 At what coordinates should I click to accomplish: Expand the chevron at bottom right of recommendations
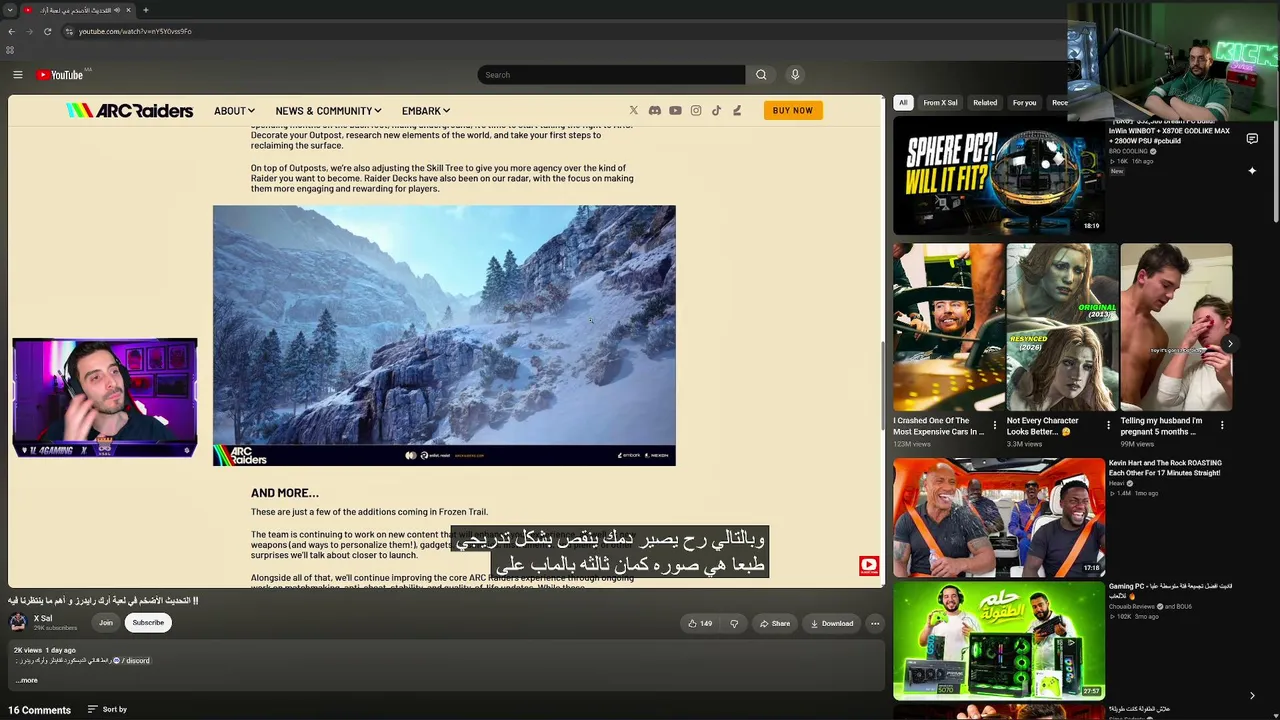point(1252,696)
